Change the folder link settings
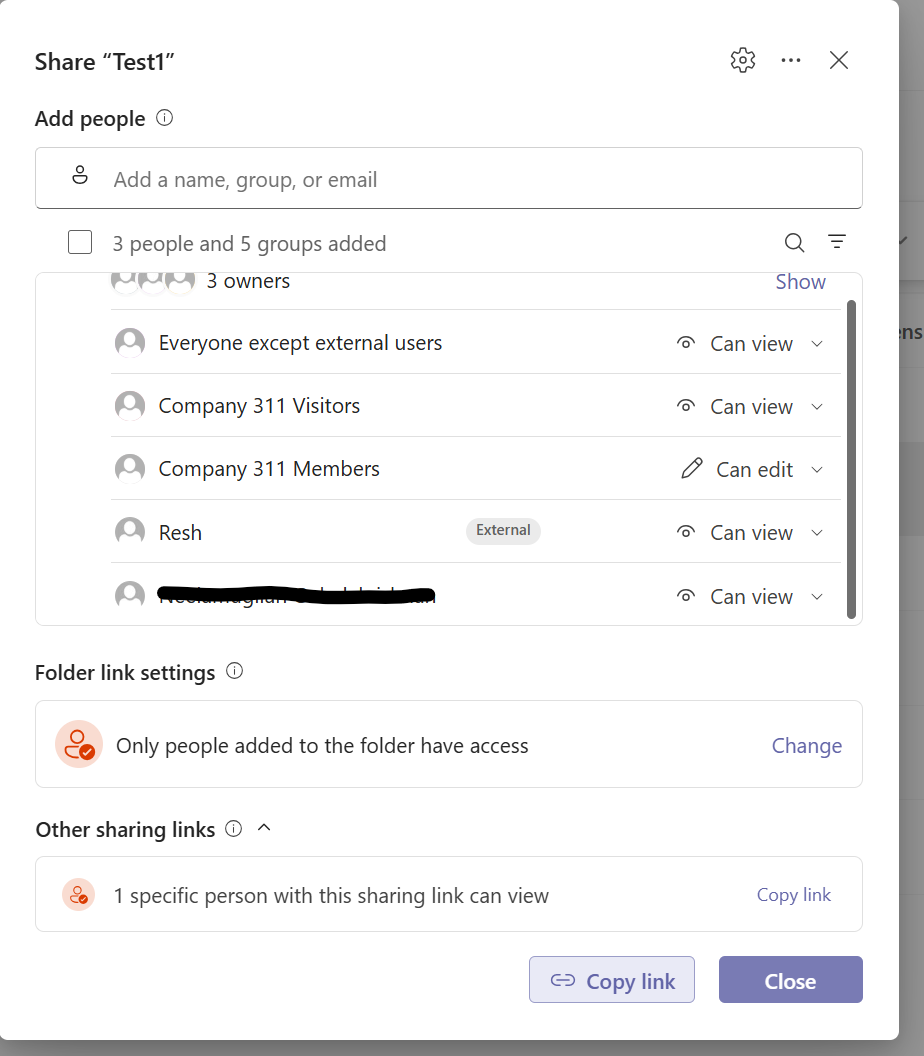Viewport: 924px width, 1056px height. click(807, 746)
